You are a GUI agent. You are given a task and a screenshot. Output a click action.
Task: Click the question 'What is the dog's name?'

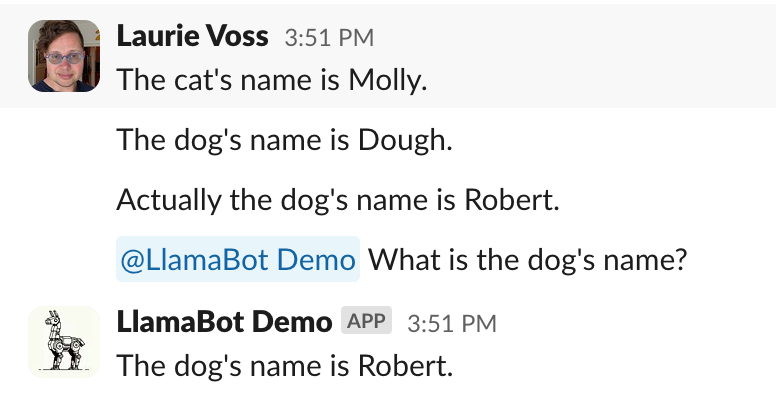pos(528,261)
